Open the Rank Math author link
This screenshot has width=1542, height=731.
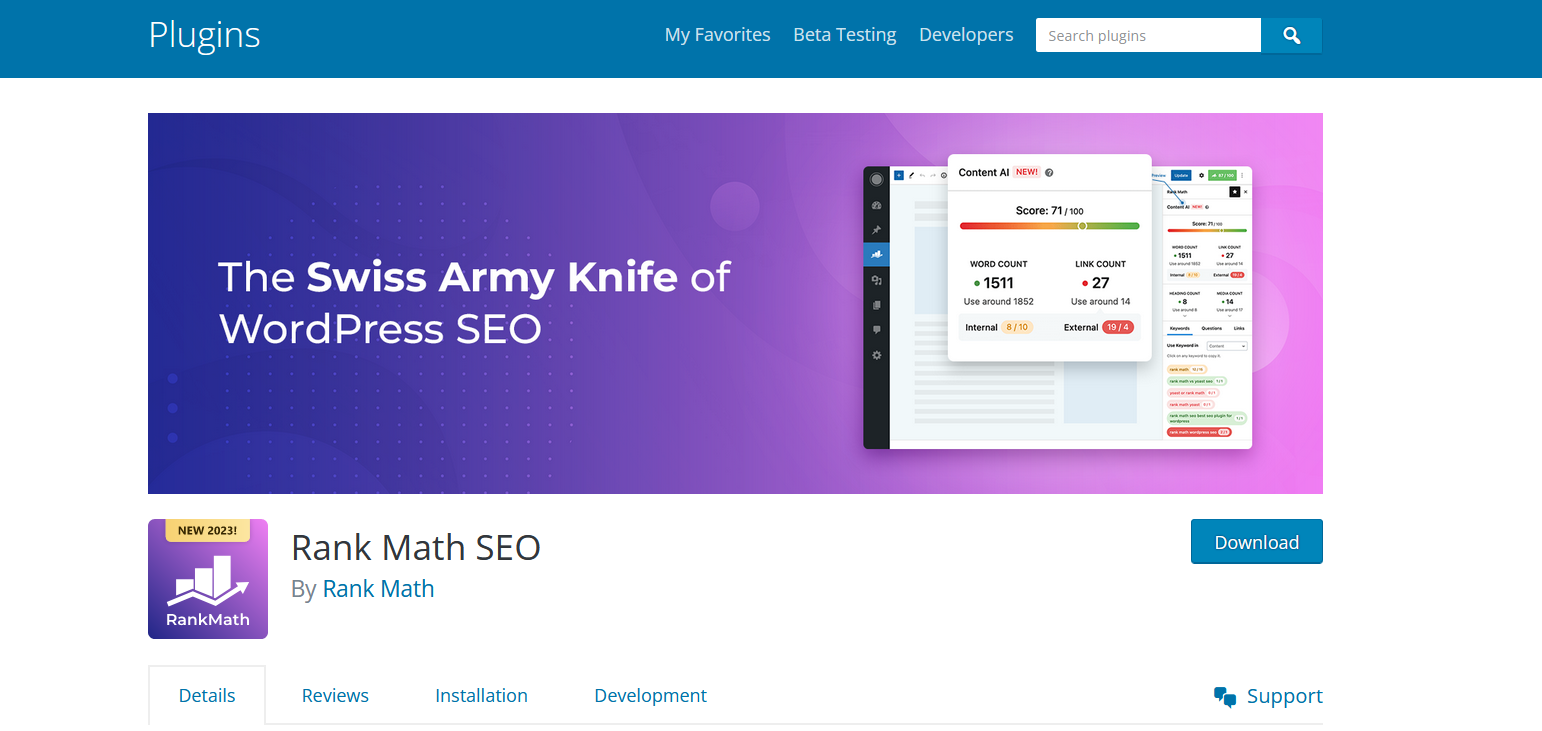pos(378,588)
